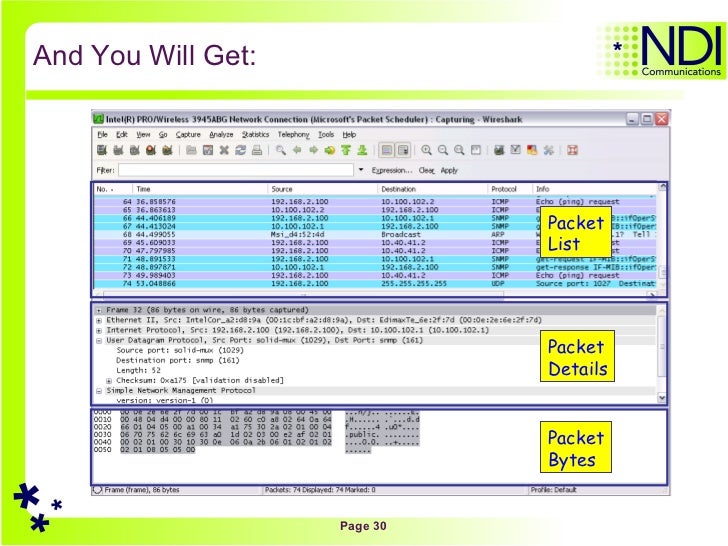Open the help lifebuoy toolbar icon
Screen dimensions: 728x546
[572, 150]
